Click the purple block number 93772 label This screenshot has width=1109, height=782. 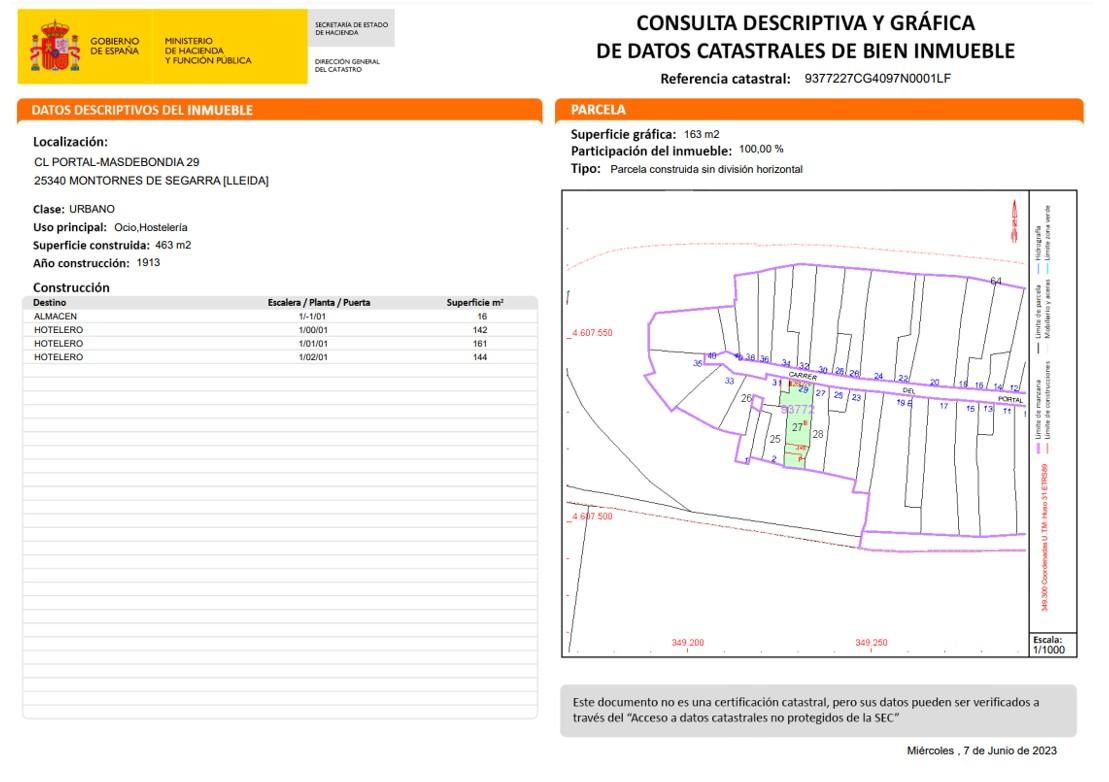pyautogui.click(x=797, y=410)
